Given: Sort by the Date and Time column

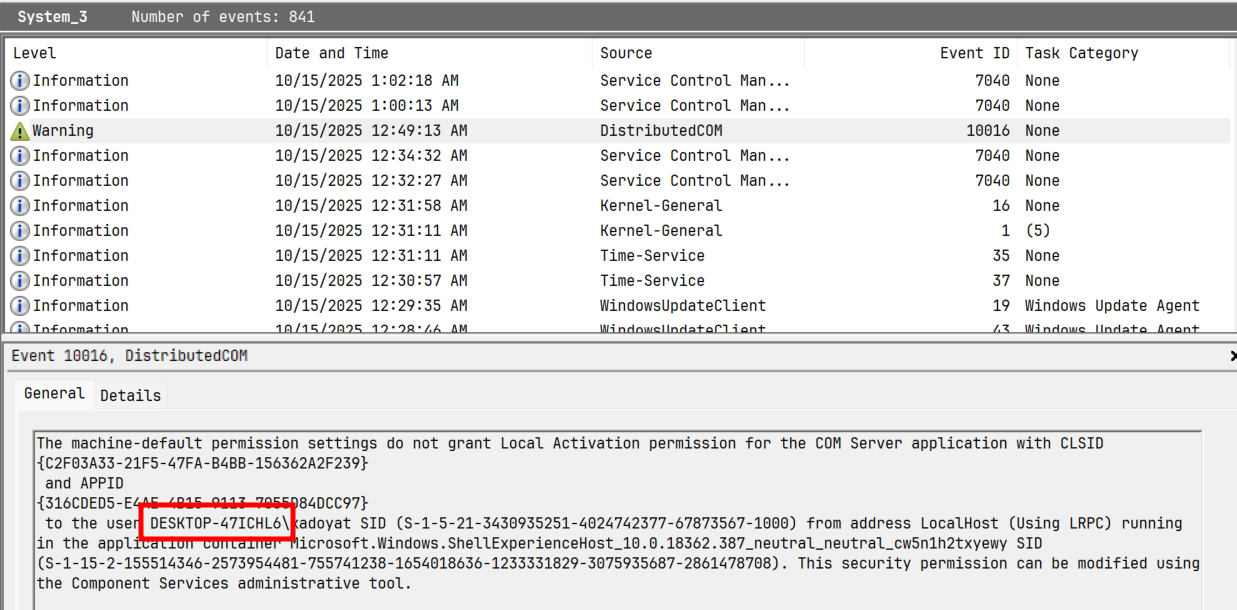Looking at the screenshot, I should pos(332,53).
